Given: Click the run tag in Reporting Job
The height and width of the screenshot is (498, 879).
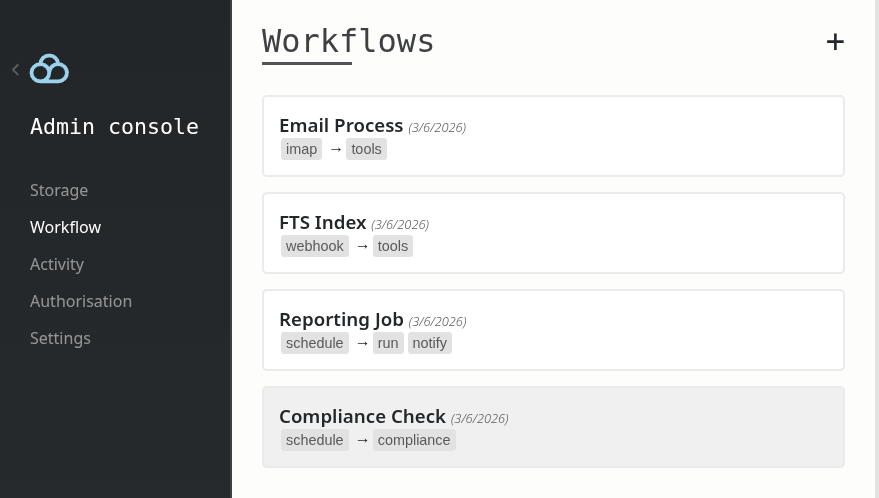Looking at the screenshot, I should (387, 343).
